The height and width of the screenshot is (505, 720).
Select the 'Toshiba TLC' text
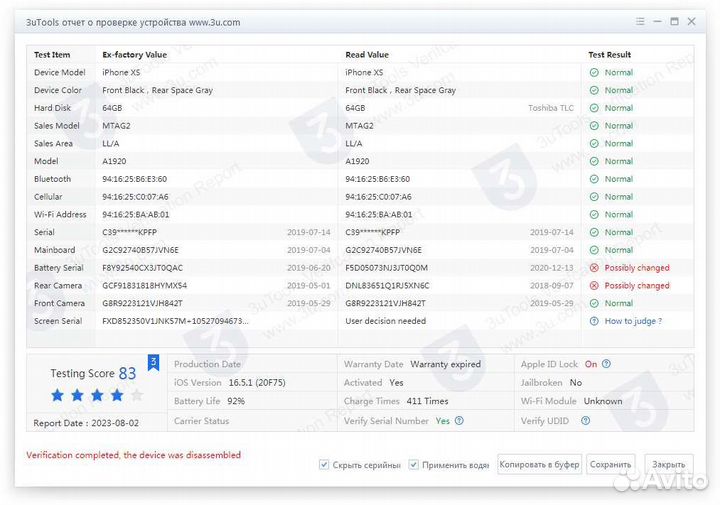pyautogui.click(x=551, y=108)
